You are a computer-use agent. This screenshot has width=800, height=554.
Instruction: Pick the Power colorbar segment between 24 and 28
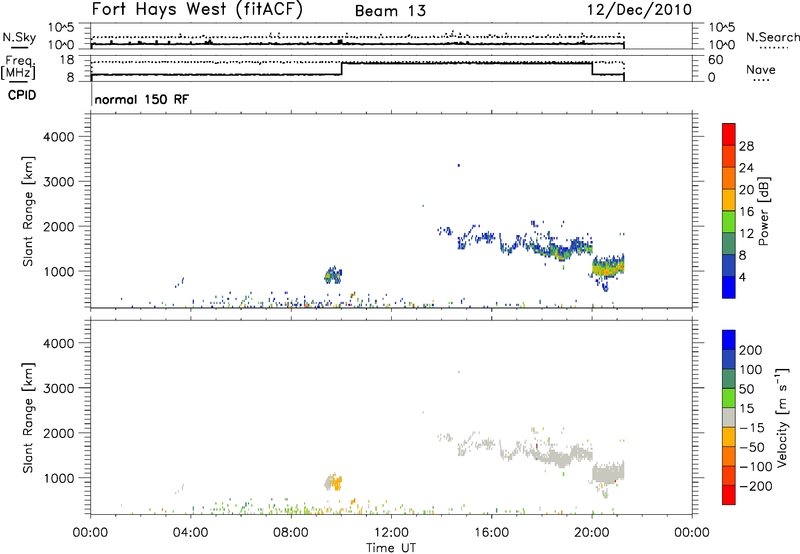(729, 156)
